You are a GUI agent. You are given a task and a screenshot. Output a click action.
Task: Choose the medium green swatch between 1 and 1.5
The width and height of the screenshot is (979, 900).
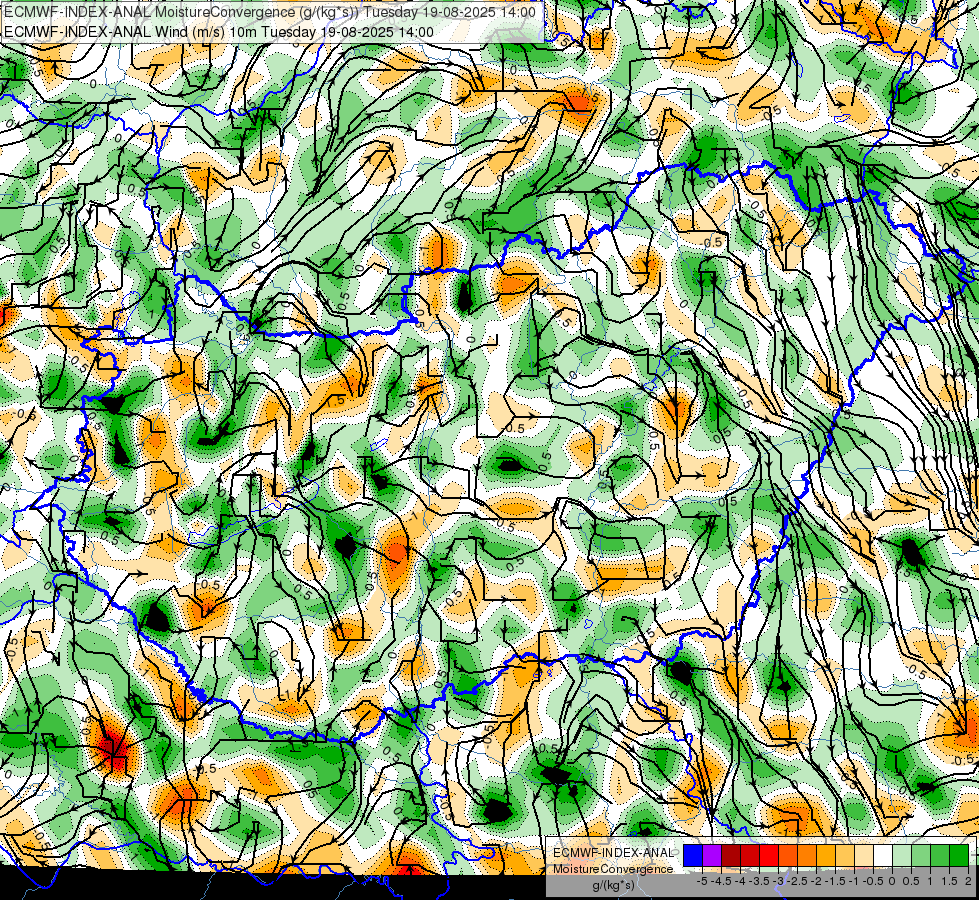click(x=940, y=856)
